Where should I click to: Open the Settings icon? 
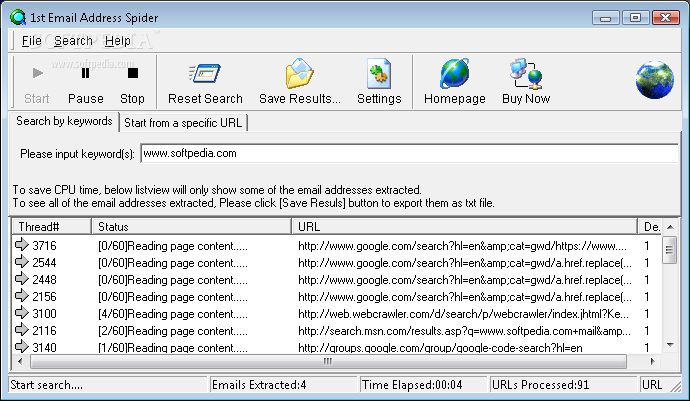click(379, 73)
